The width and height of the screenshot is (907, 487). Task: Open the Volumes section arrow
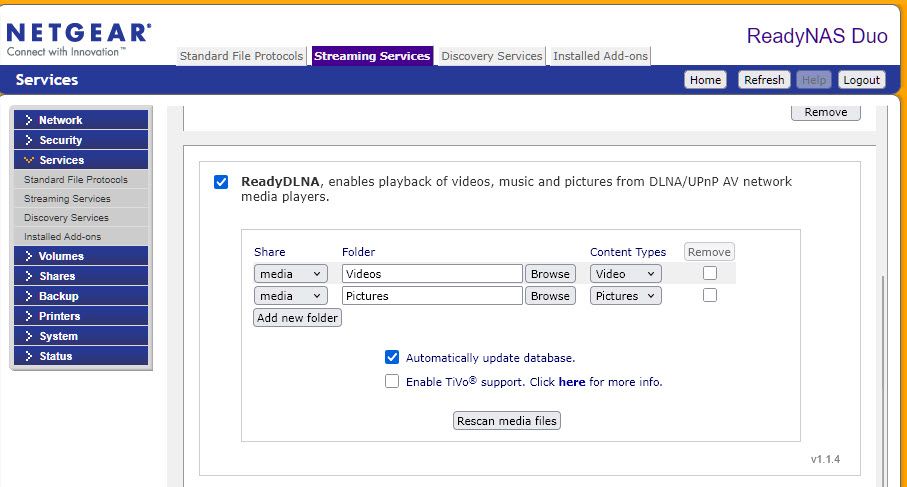coord(29,256)
